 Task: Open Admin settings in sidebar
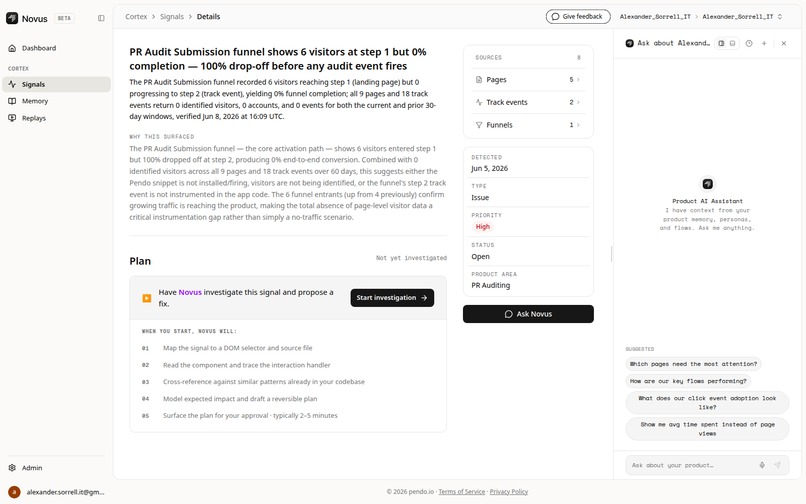pyautogui.click(x=57, y=468)
